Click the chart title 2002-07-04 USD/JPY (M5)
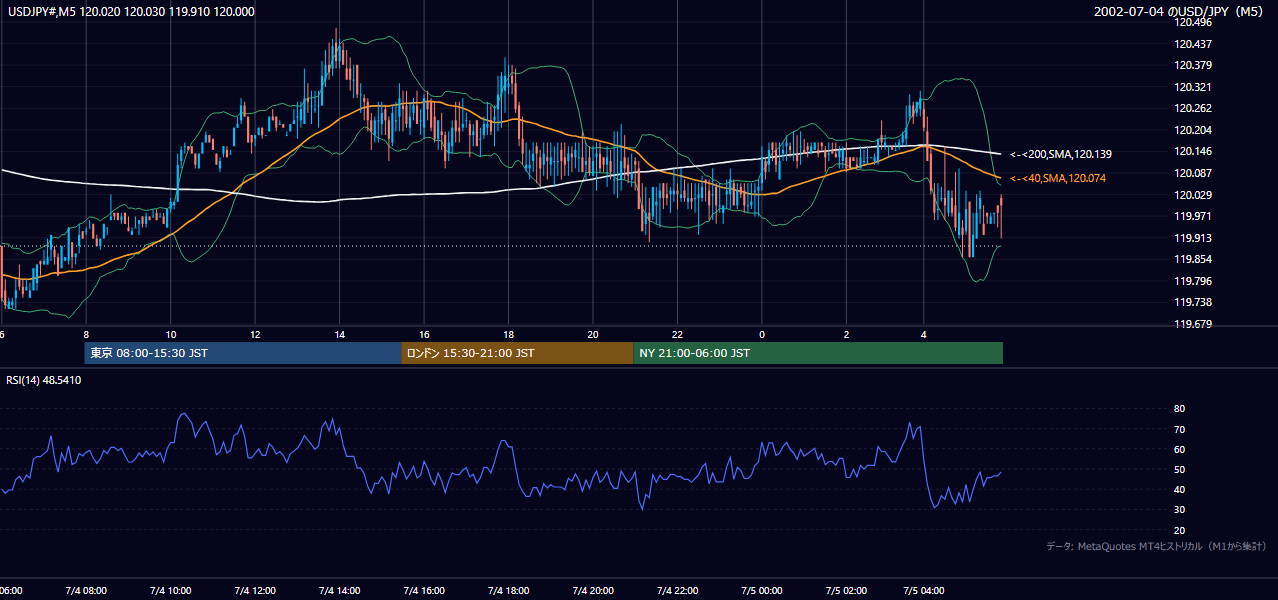Viewport: 1278px width, 600px height. coord(1180,11)
